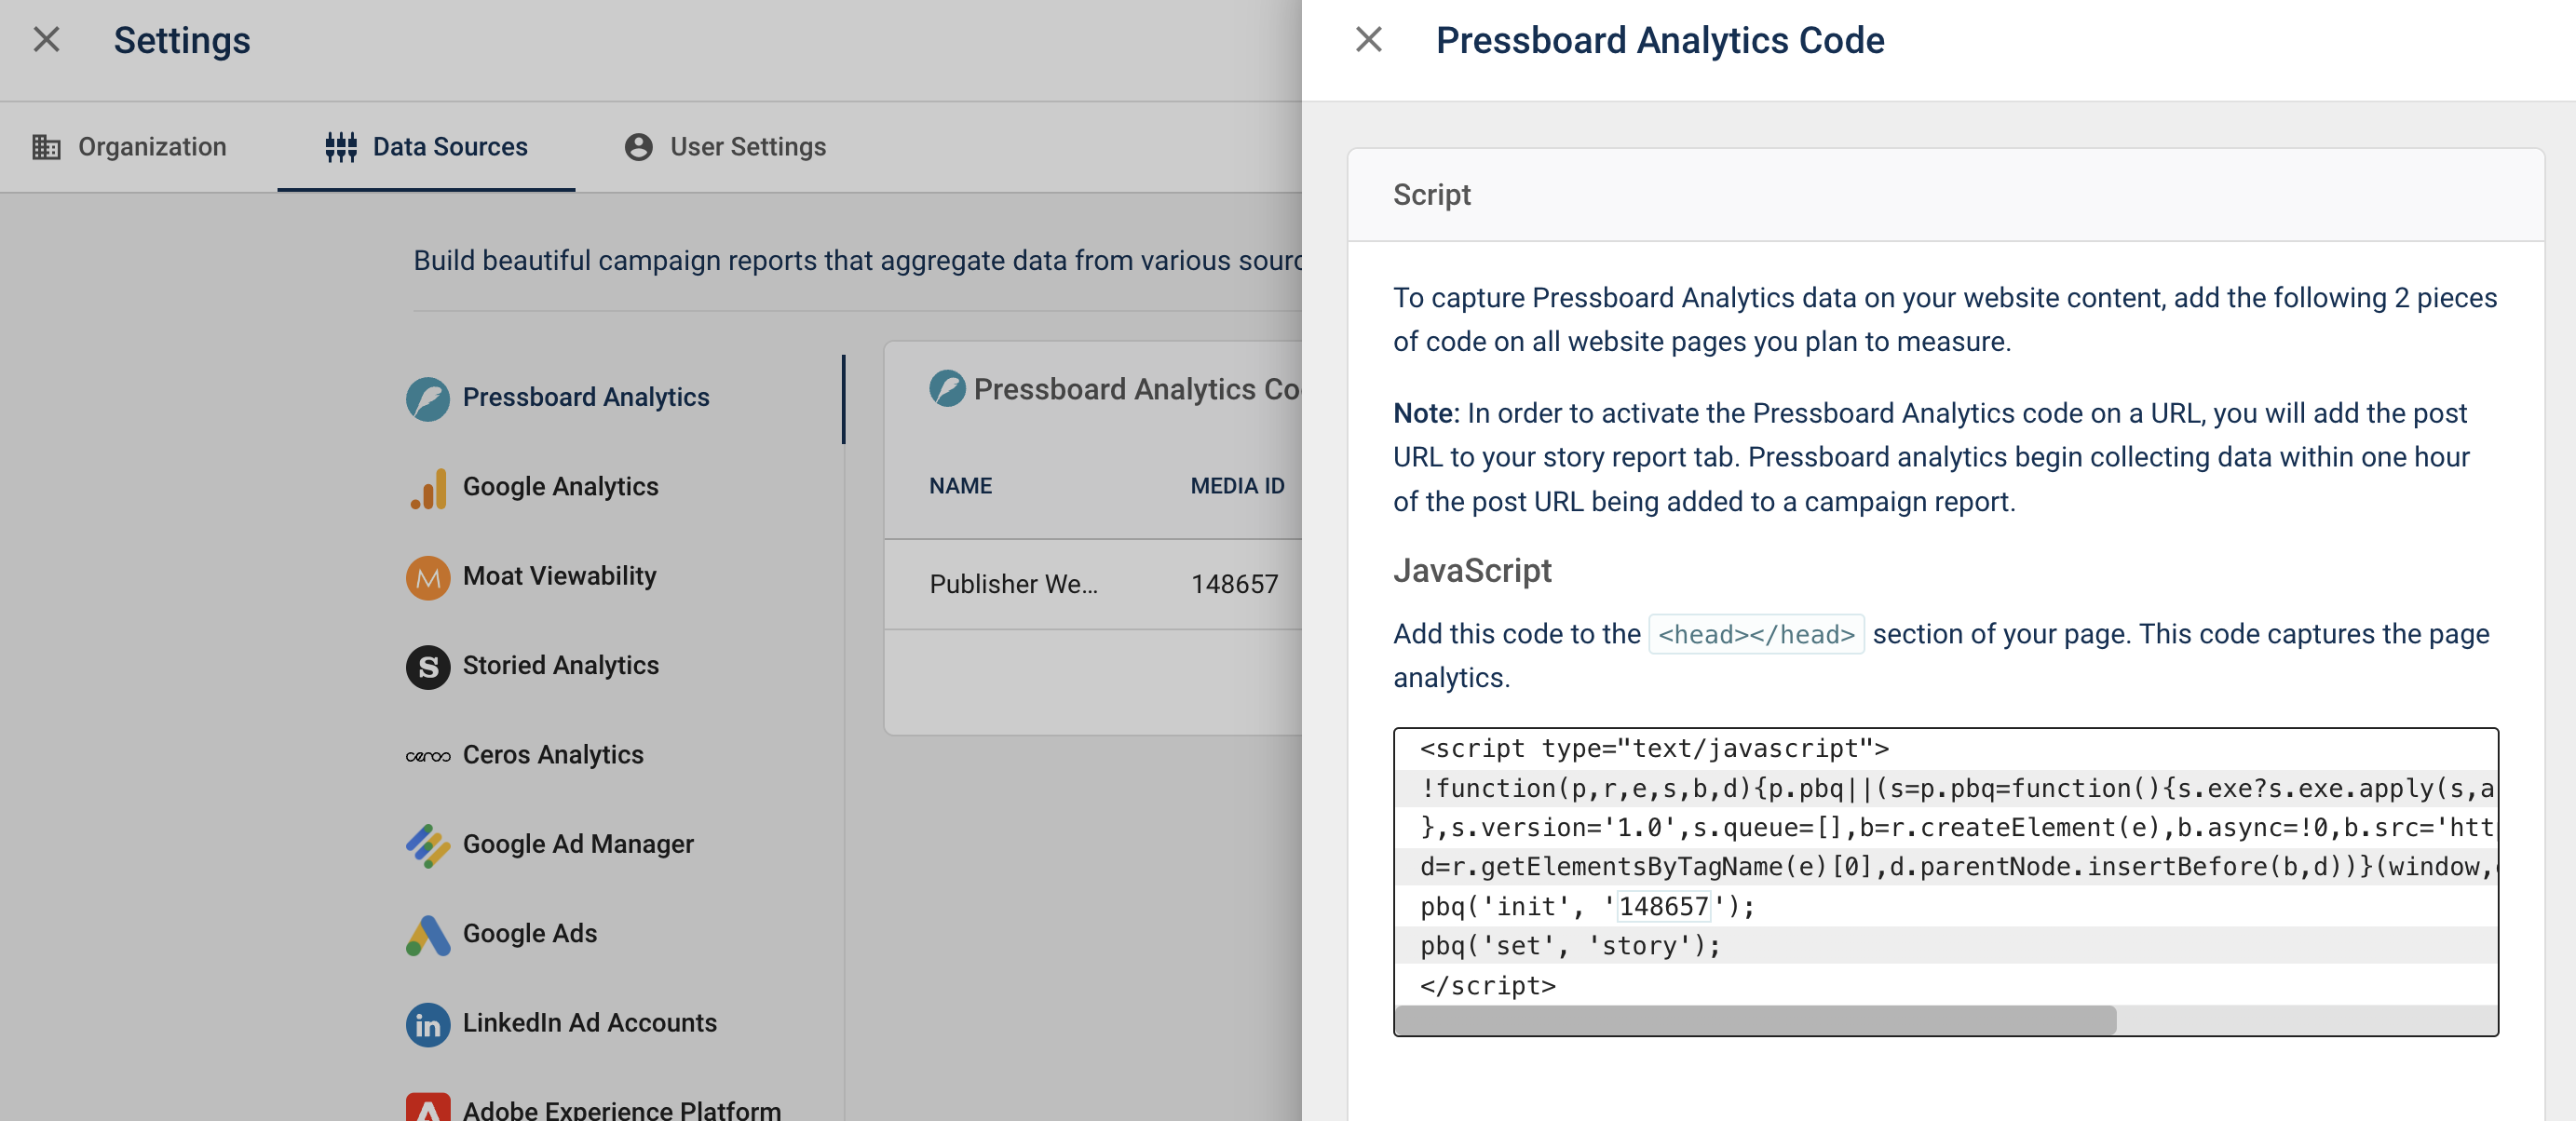The image size is (2576, 1121).
Task: Open the User Settings tab
Action: [x=725, y=147]
